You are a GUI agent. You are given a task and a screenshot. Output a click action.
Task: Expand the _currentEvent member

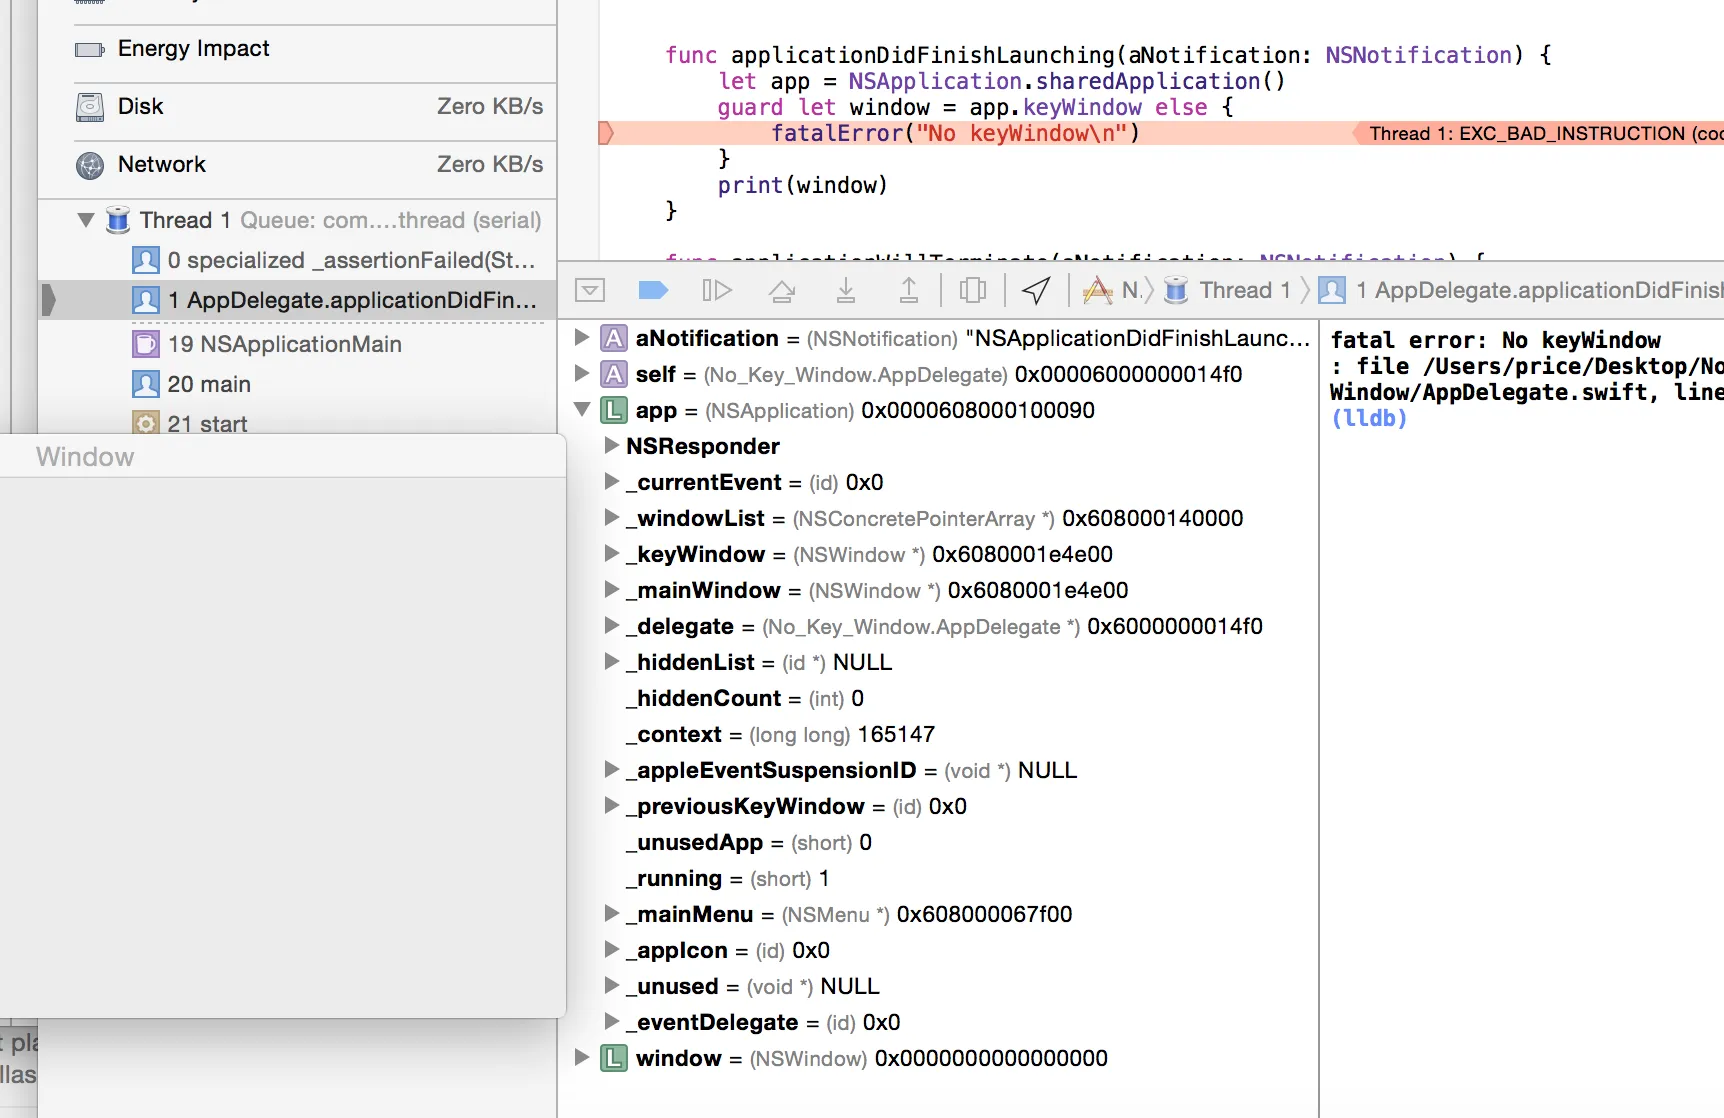click(611, 482)
